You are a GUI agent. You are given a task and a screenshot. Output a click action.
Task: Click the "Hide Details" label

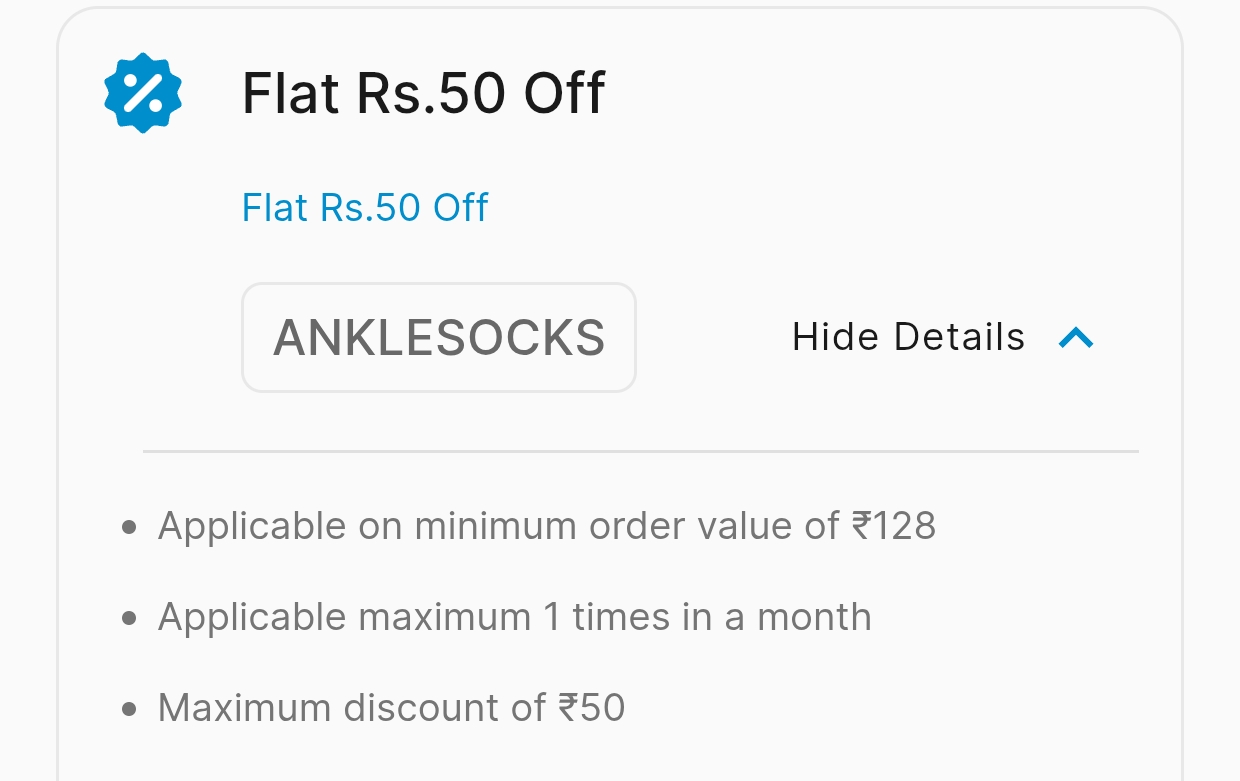[908, 338]
